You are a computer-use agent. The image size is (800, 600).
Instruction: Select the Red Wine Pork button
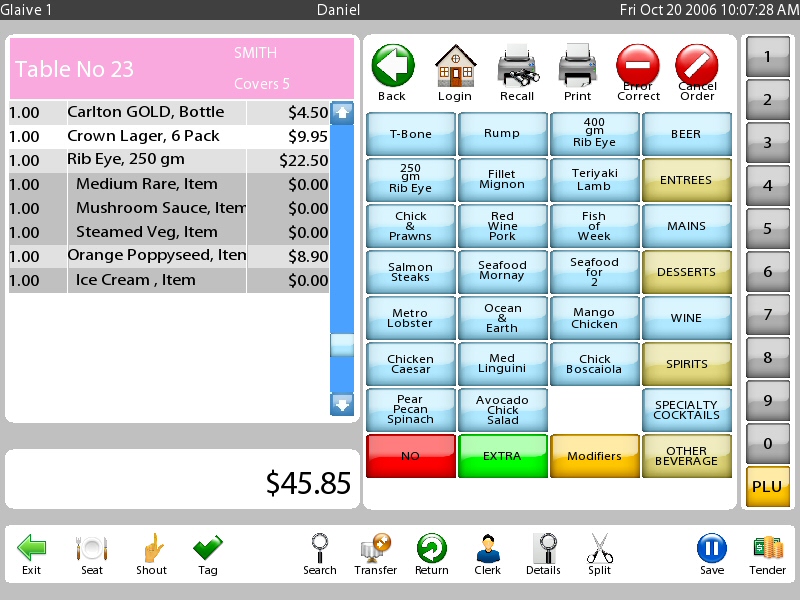click(x=503, y=226)
